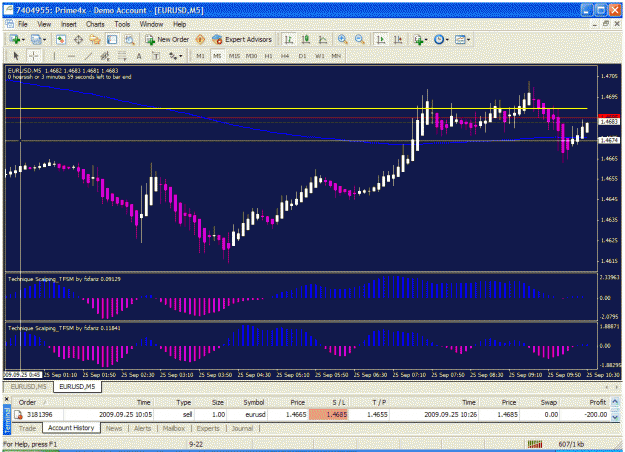This screenshot has height=452, width=625.
Task: Select the Text tool letter A
Action: tap(139, 56)
